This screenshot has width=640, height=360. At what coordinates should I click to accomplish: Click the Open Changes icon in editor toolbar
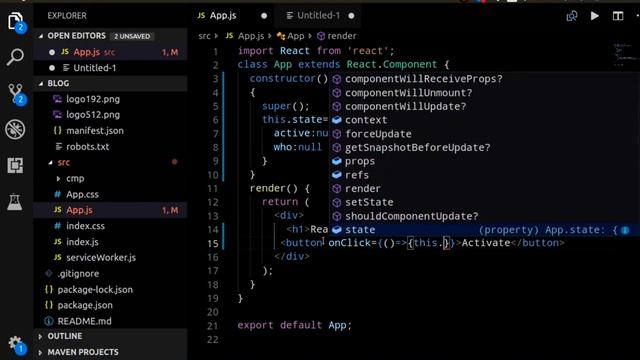572,16
